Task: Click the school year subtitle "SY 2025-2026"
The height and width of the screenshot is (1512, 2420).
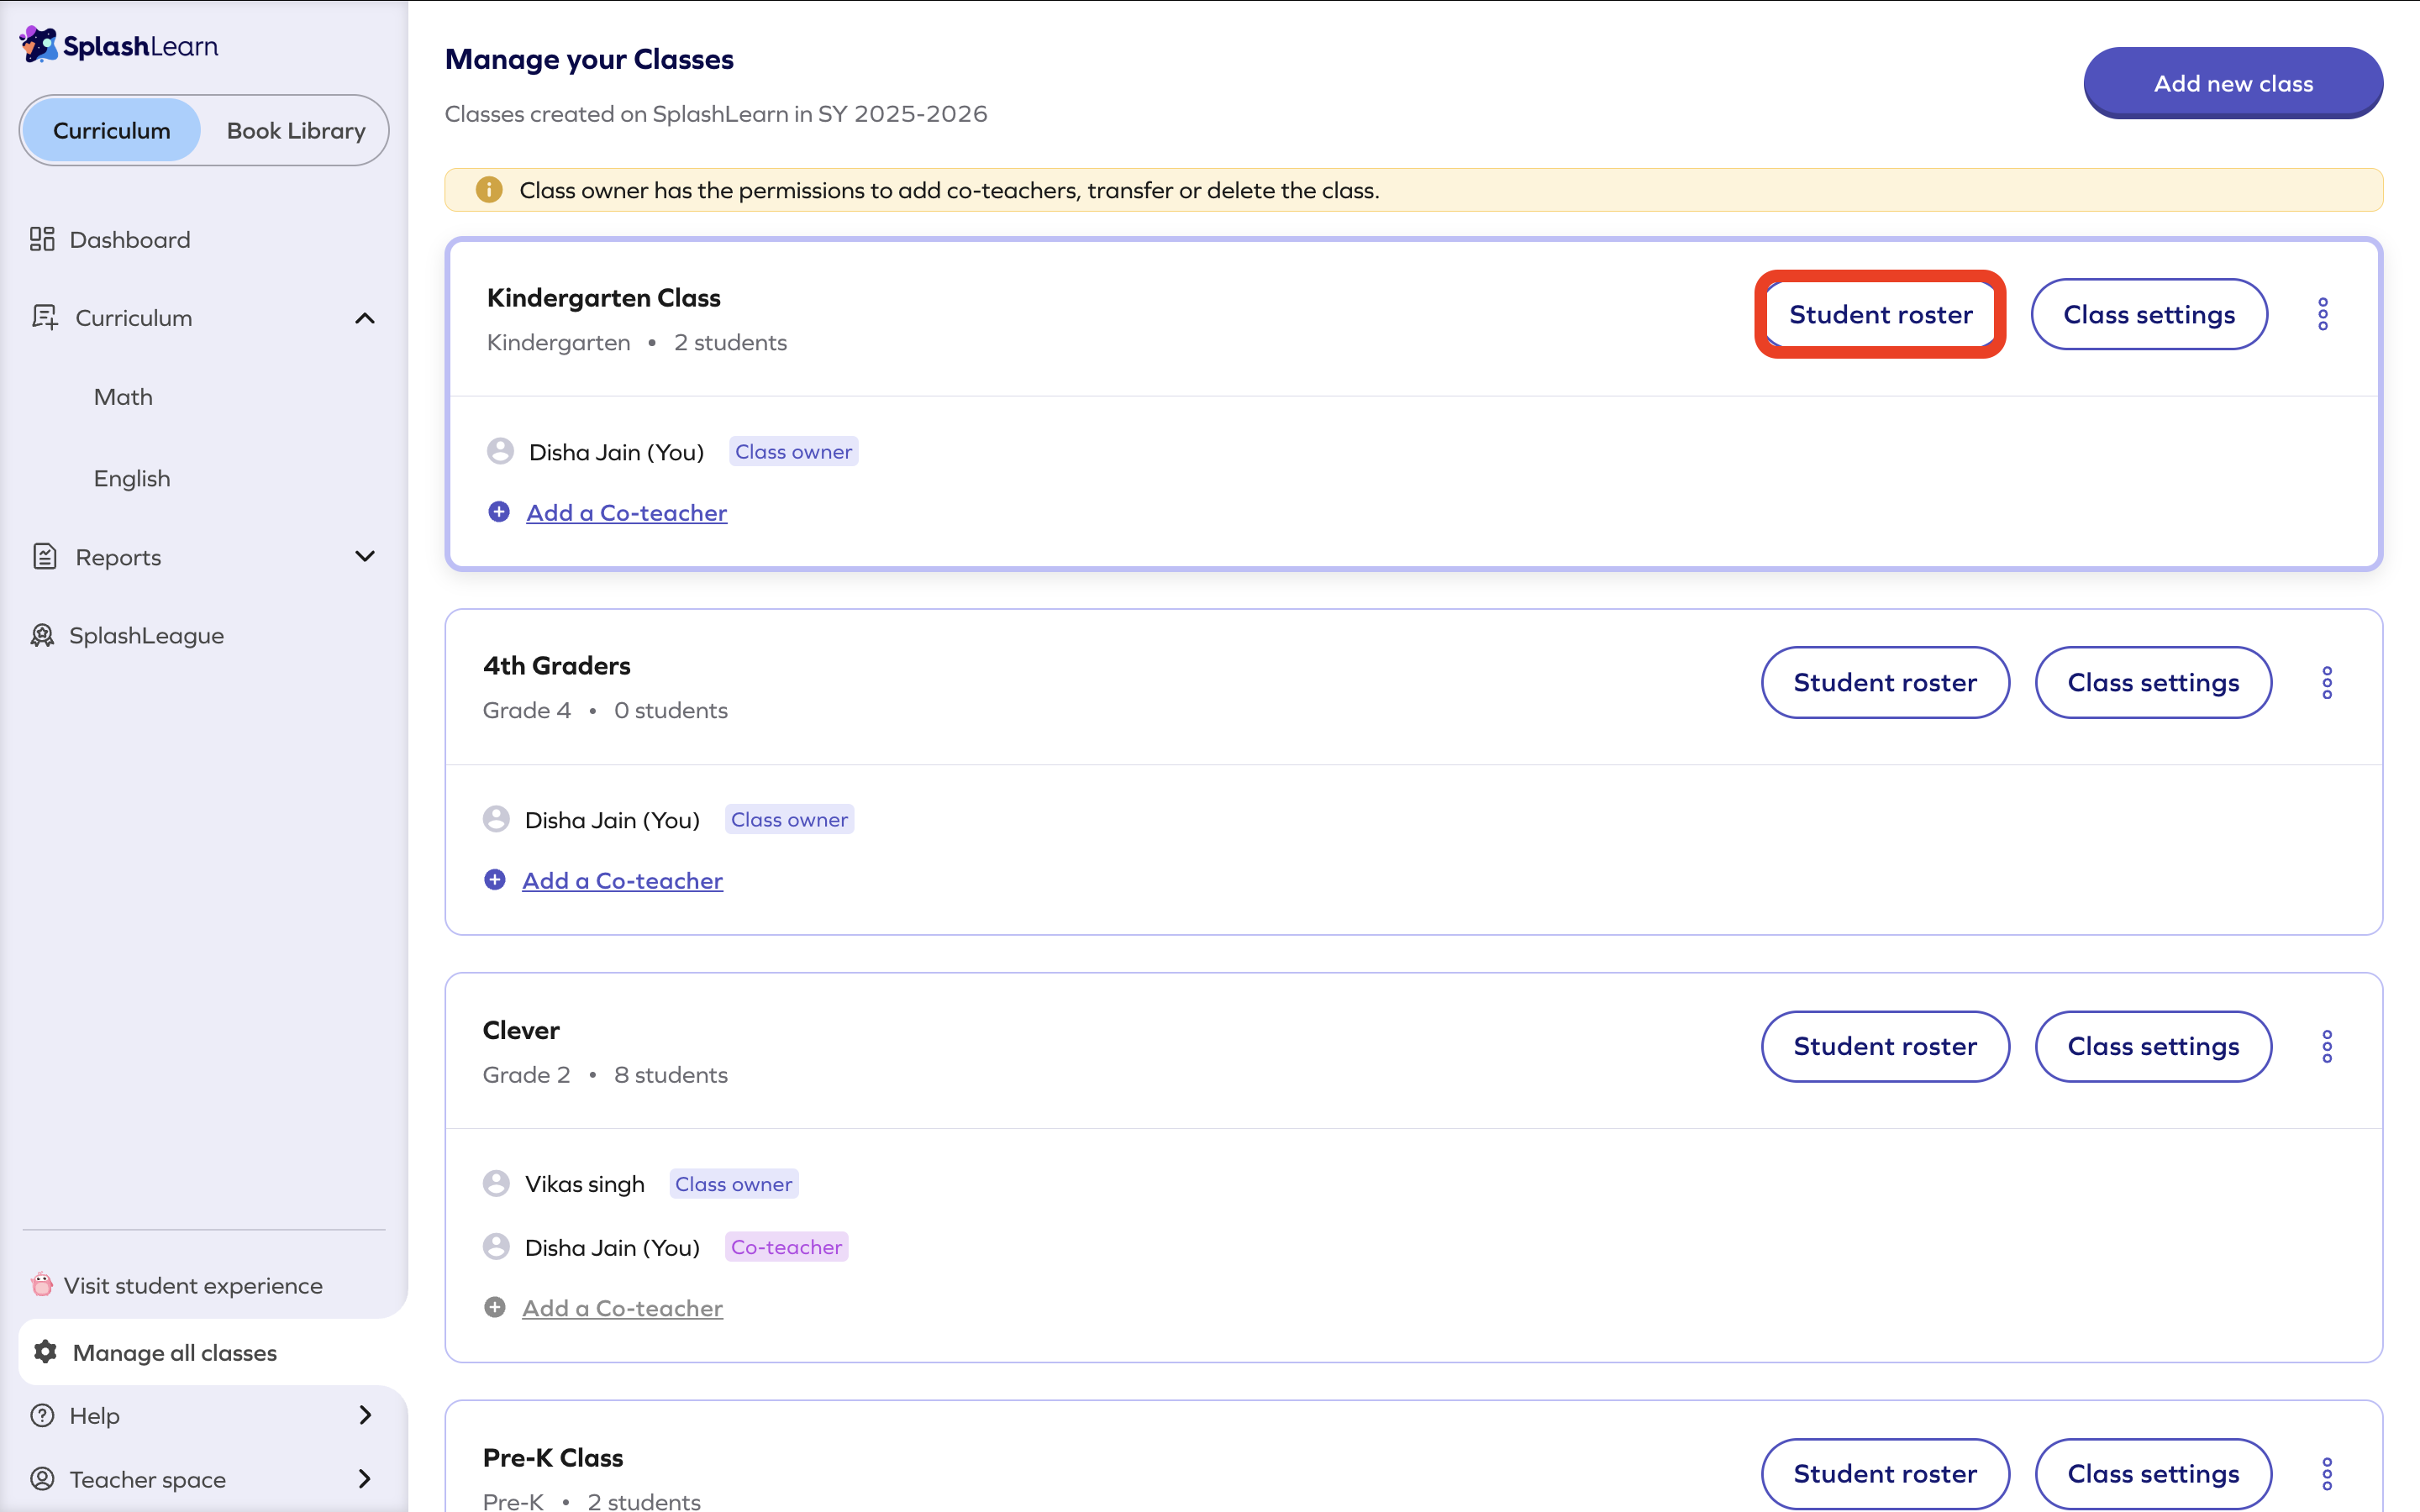Action: click(903, 114)
